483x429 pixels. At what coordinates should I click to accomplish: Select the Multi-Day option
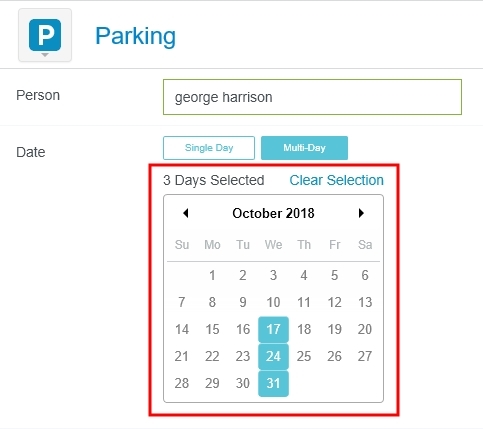pyautogui.click(x=304, y=148)
